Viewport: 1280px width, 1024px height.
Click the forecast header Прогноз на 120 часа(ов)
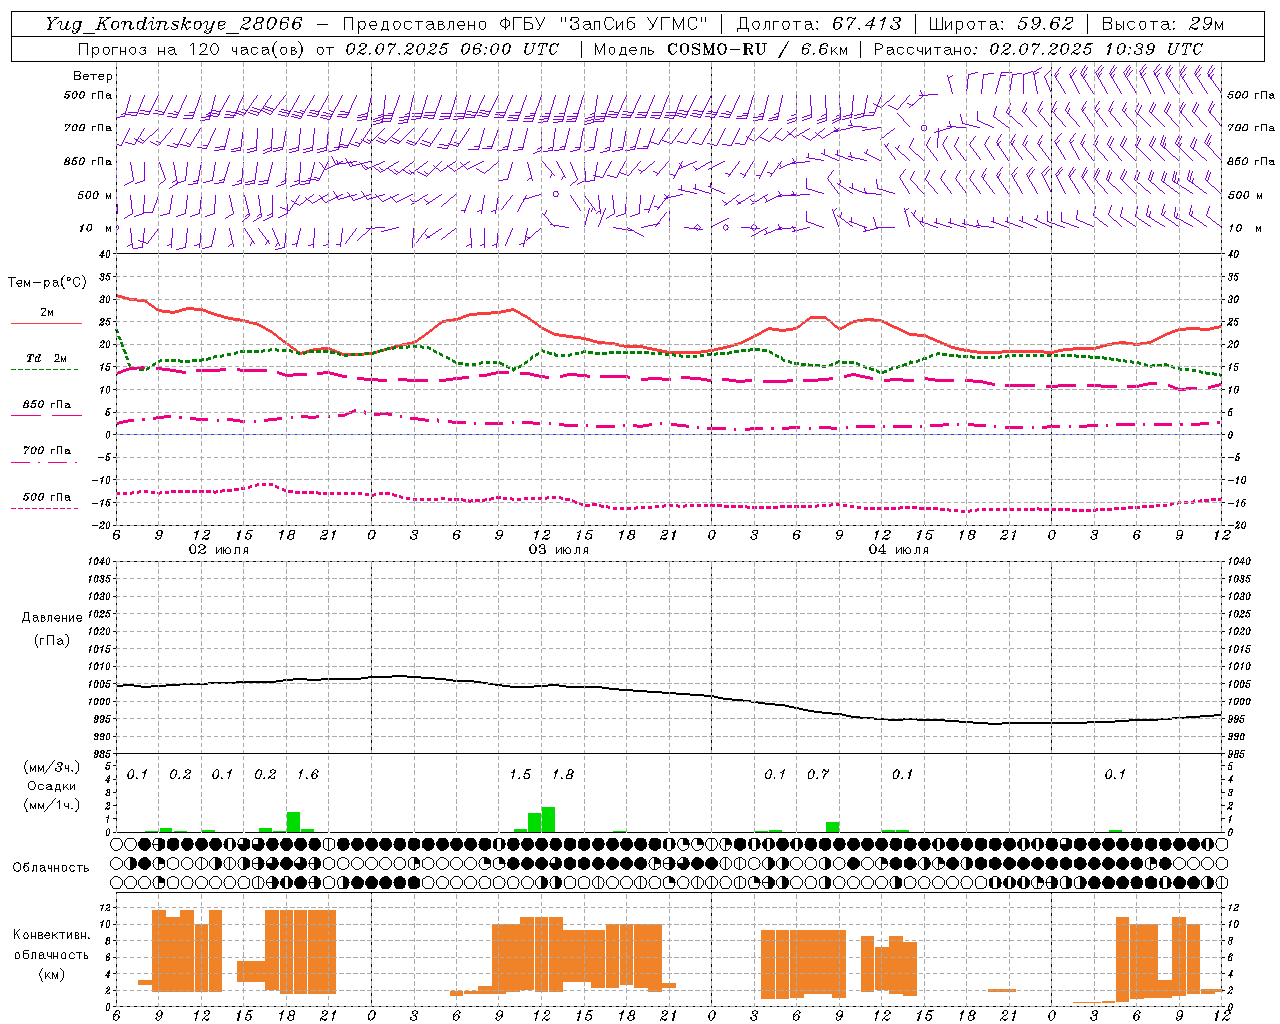coord(192,49)
